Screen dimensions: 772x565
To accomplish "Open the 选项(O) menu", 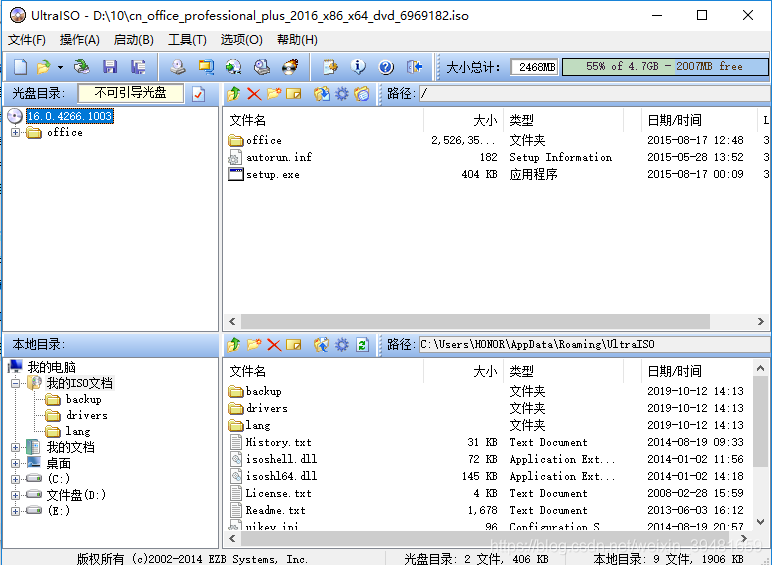I will (241, 40).
